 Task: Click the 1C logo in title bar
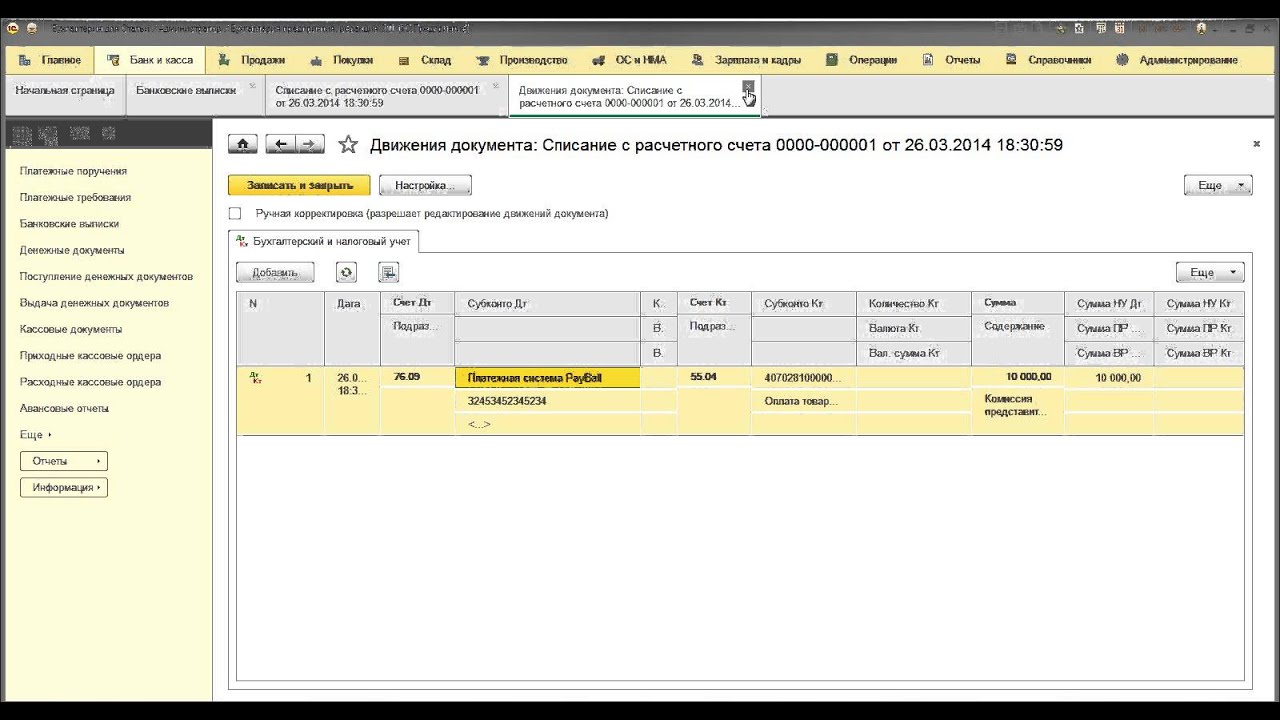[13, 28]
